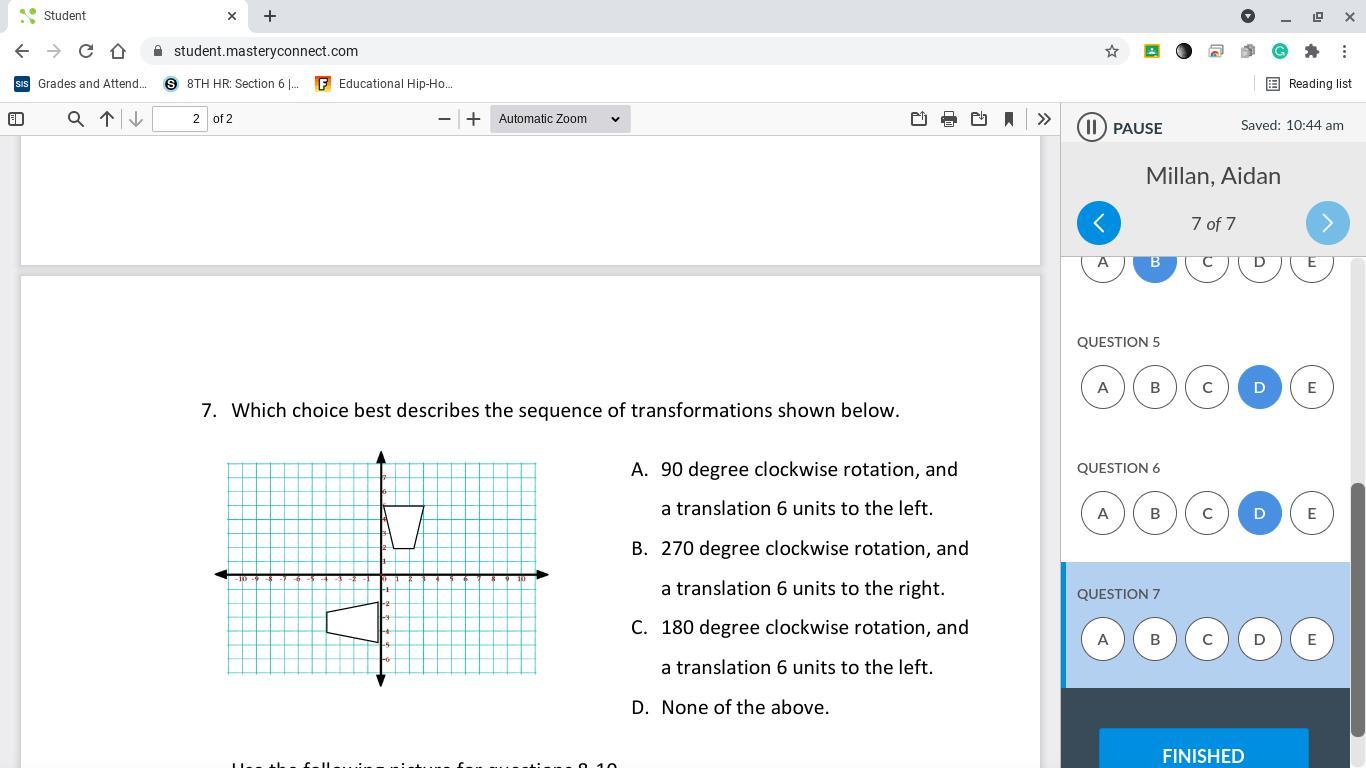
Task: Select answer C for Question 7
Action: pos(1207,639)
